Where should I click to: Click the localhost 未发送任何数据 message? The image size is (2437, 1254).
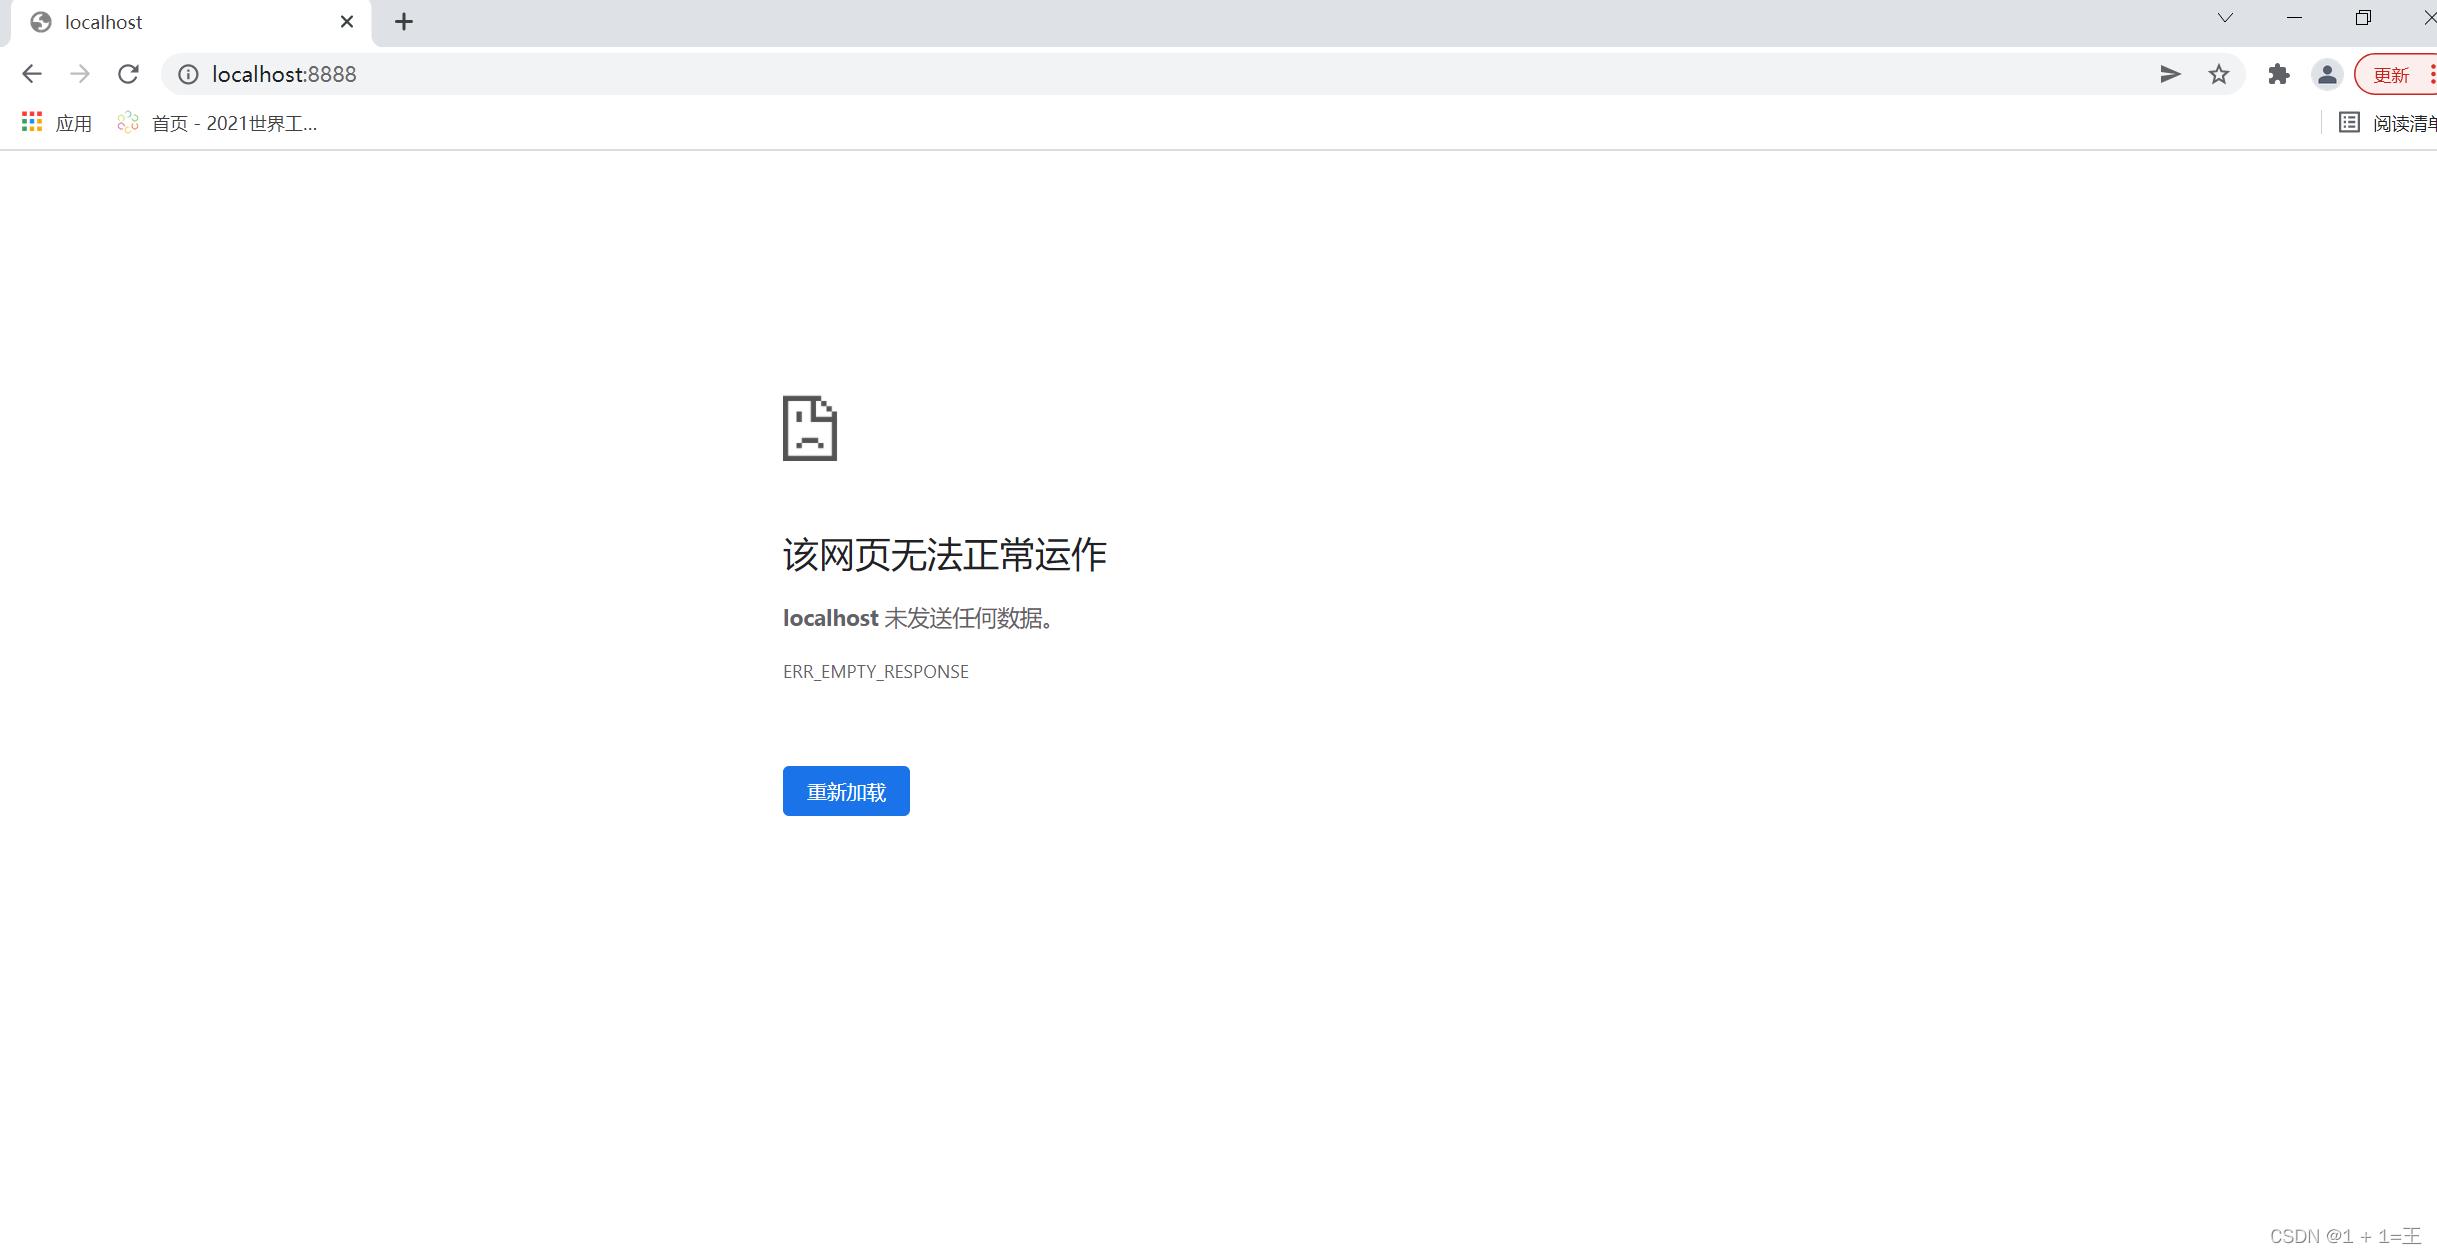[x=919, y=618]
